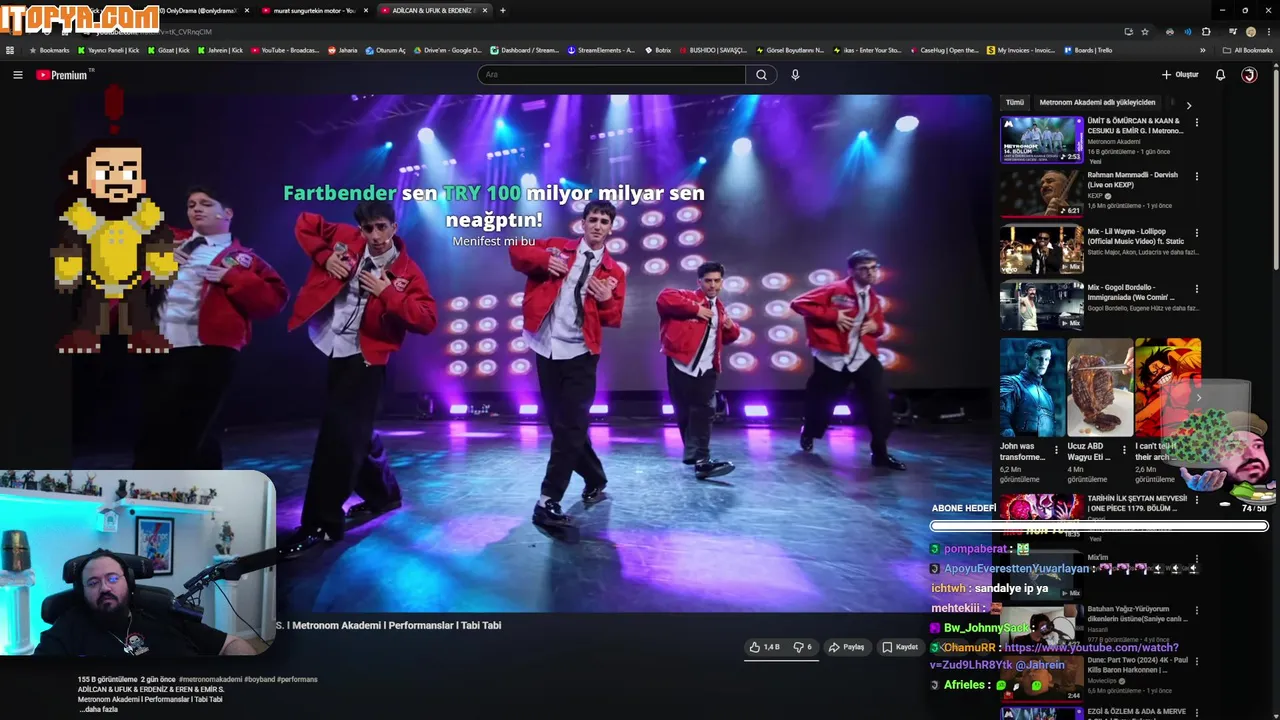Open My Invoices bookmark
This screenshot has height=720, width=1280.
(x=1022, y=50)
